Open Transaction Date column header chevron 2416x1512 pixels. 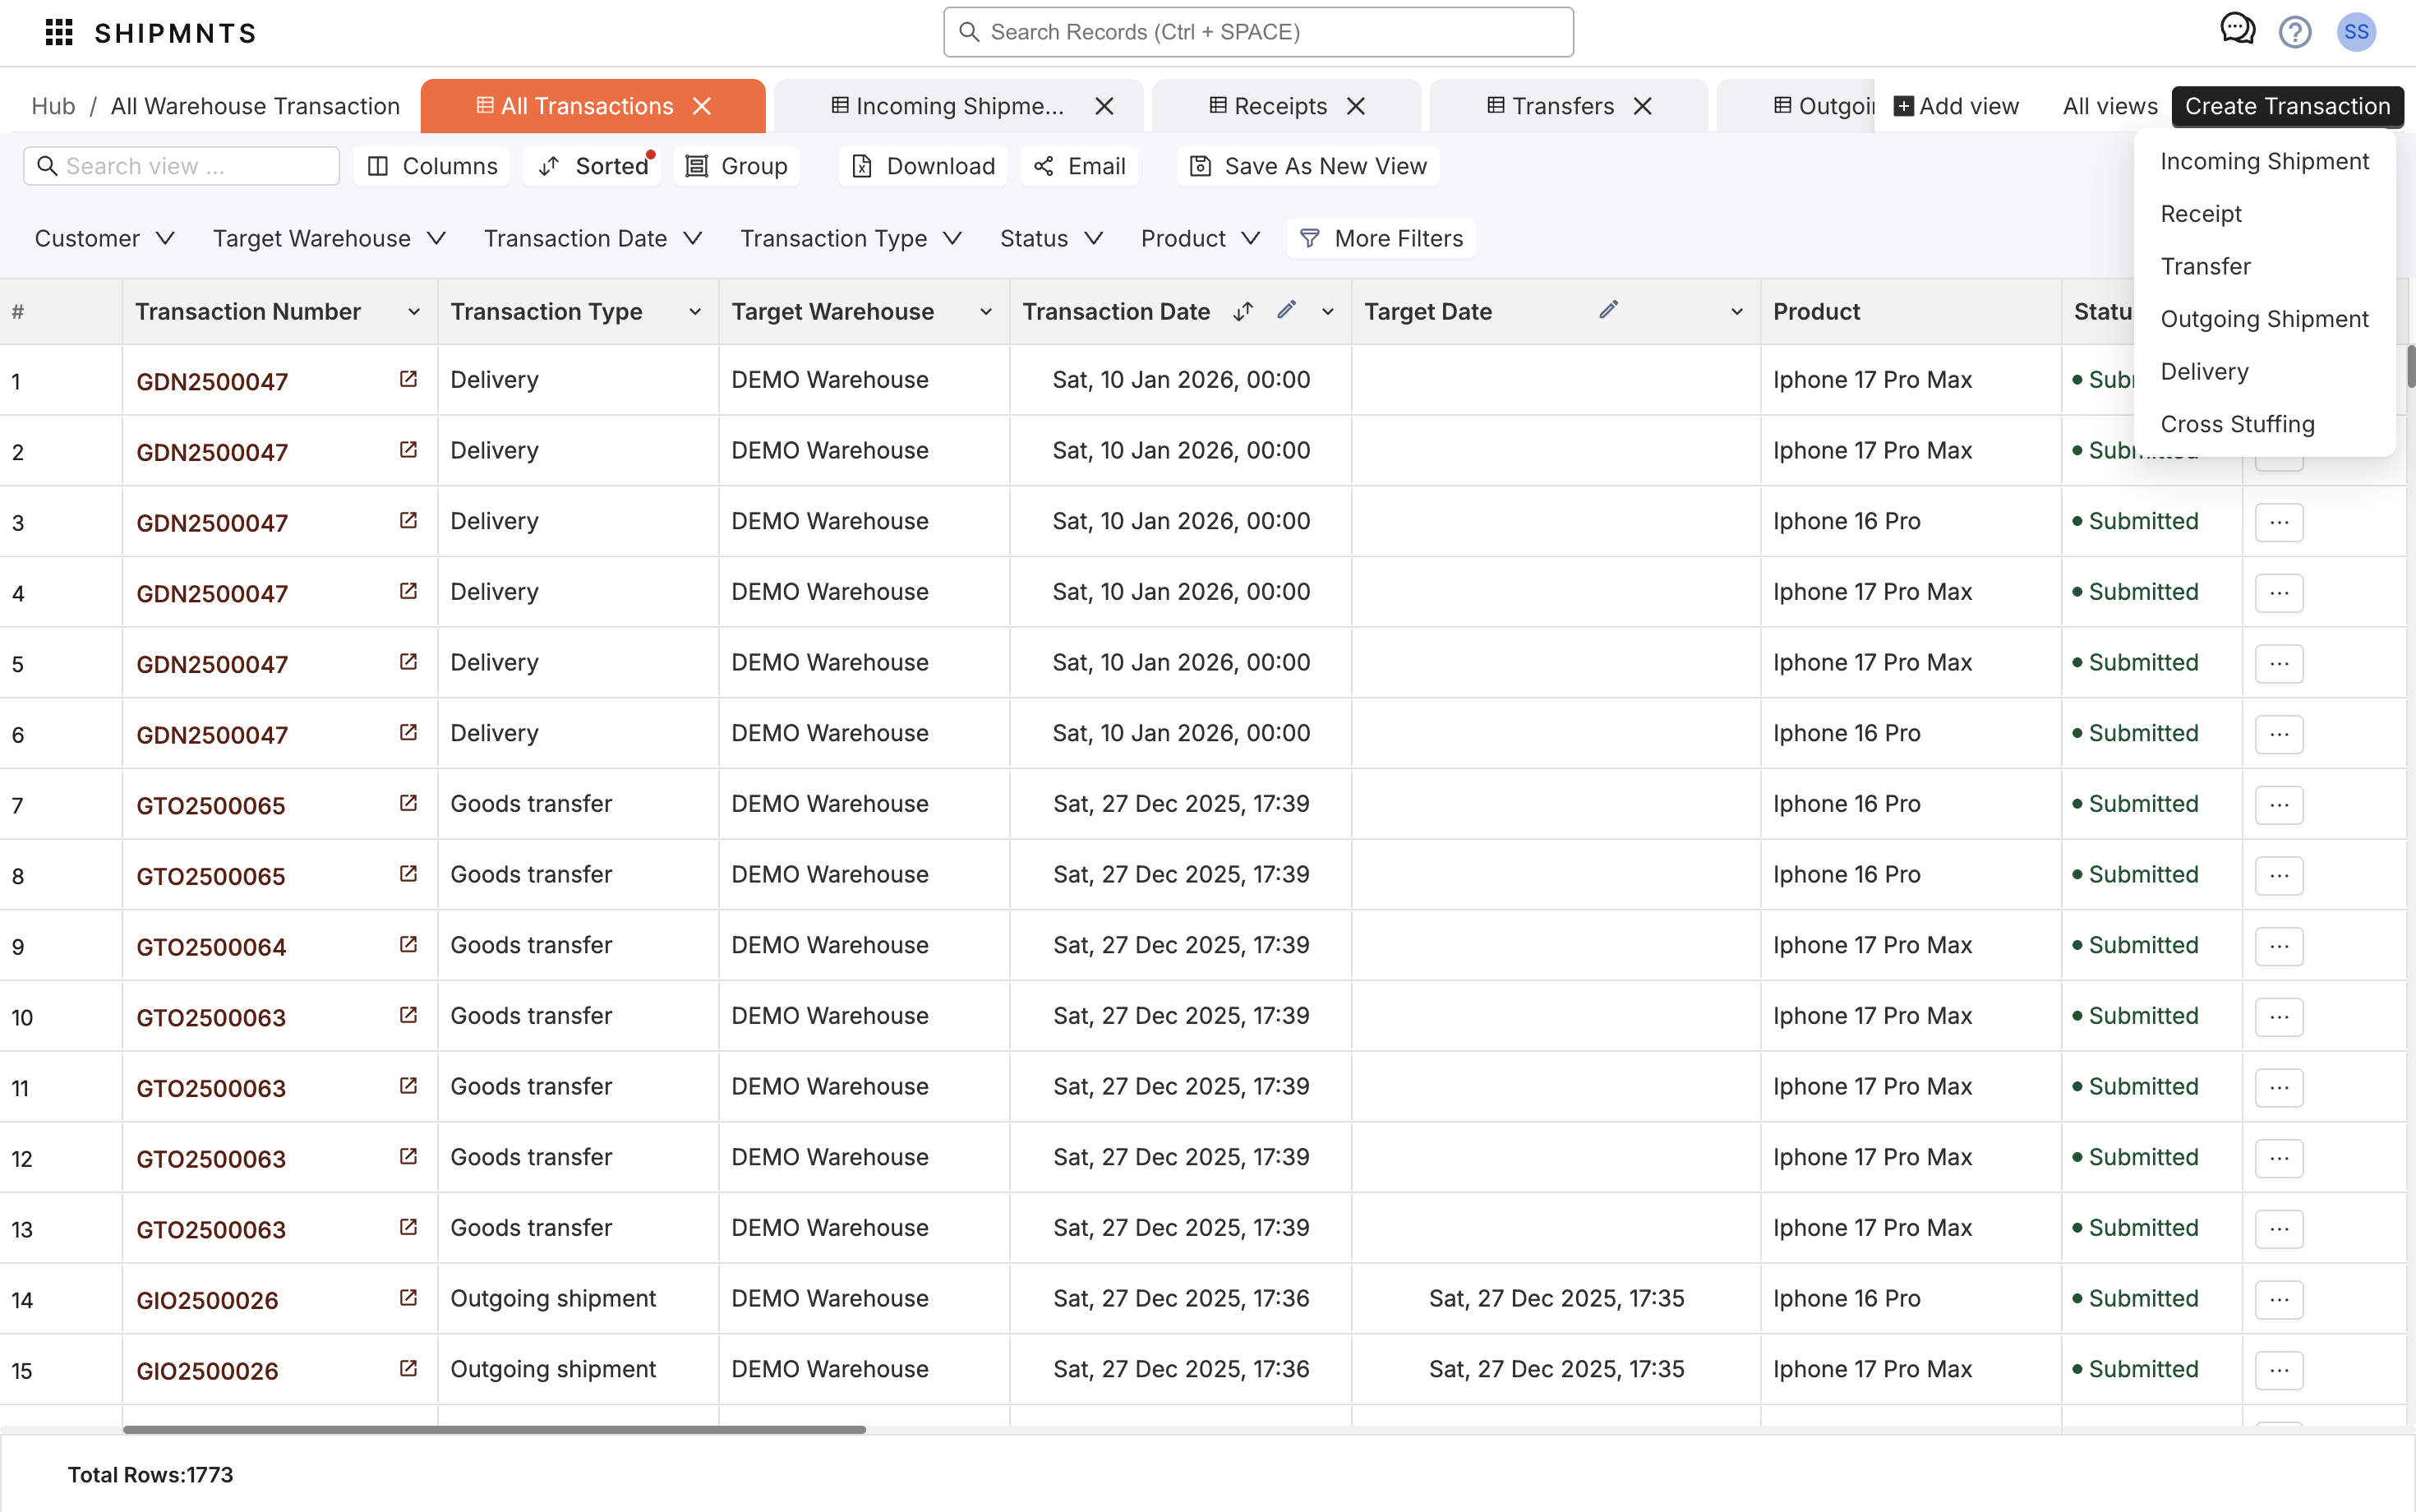1328,312
